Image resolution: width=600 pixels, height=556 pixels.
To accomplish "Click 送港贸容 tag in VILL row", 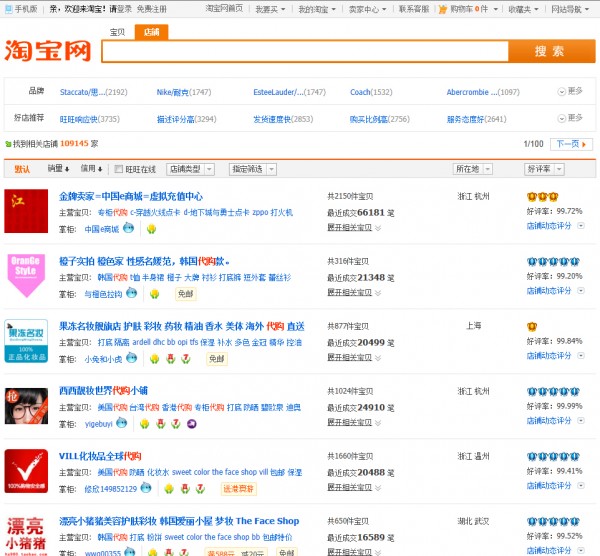I will coord(238,489).
